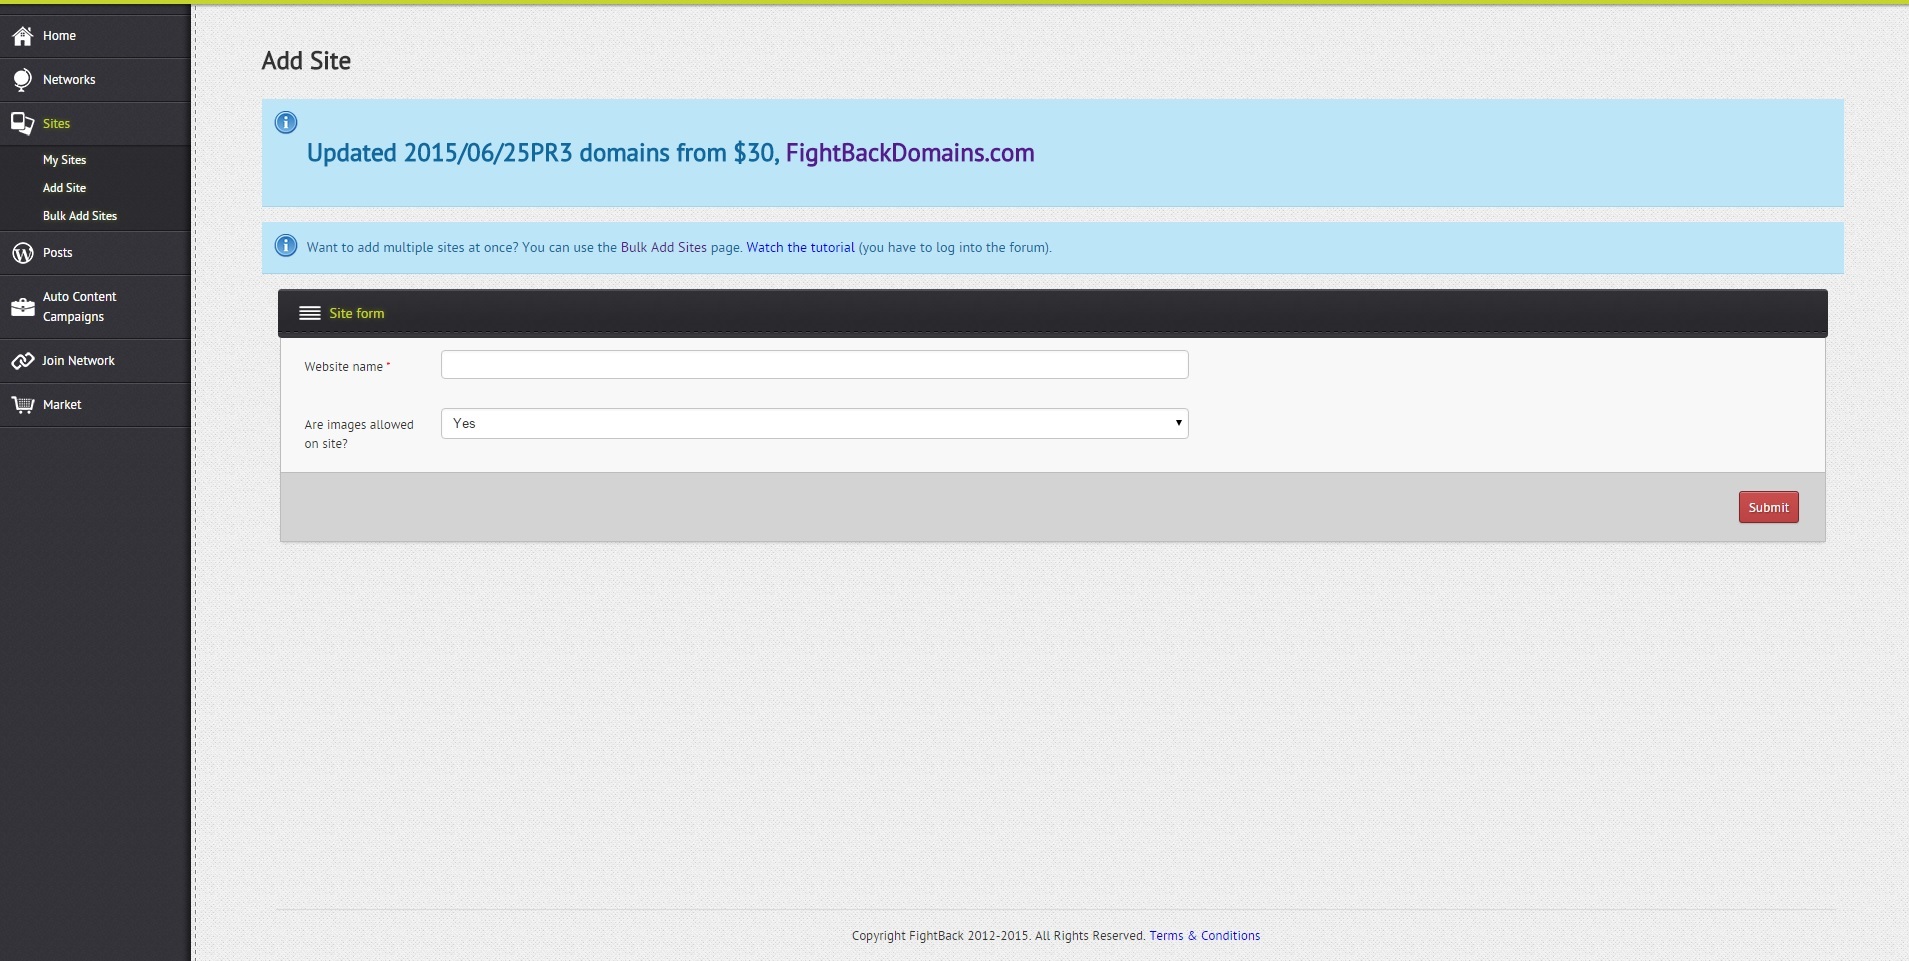1909x961 pixels.
Task: Follow the 'Watch the tutorial' link
Action: click(x=800, y=248)
